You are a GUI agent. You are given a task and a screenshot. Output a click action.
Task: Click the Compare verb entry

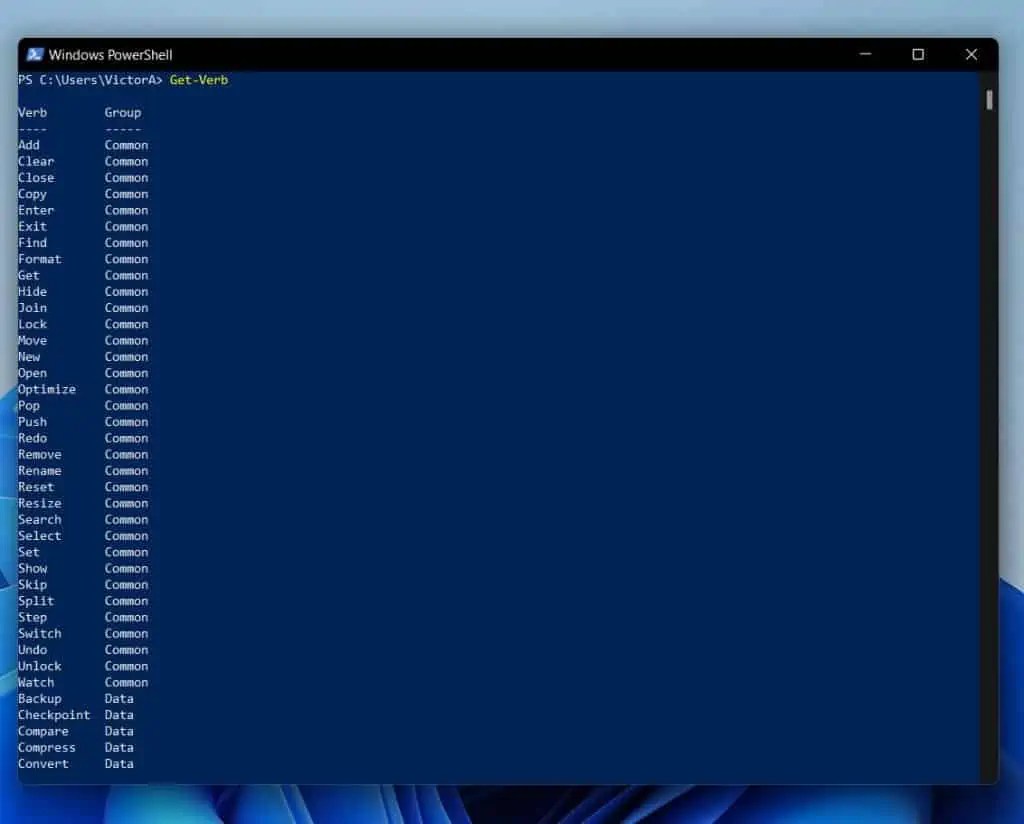43,733
